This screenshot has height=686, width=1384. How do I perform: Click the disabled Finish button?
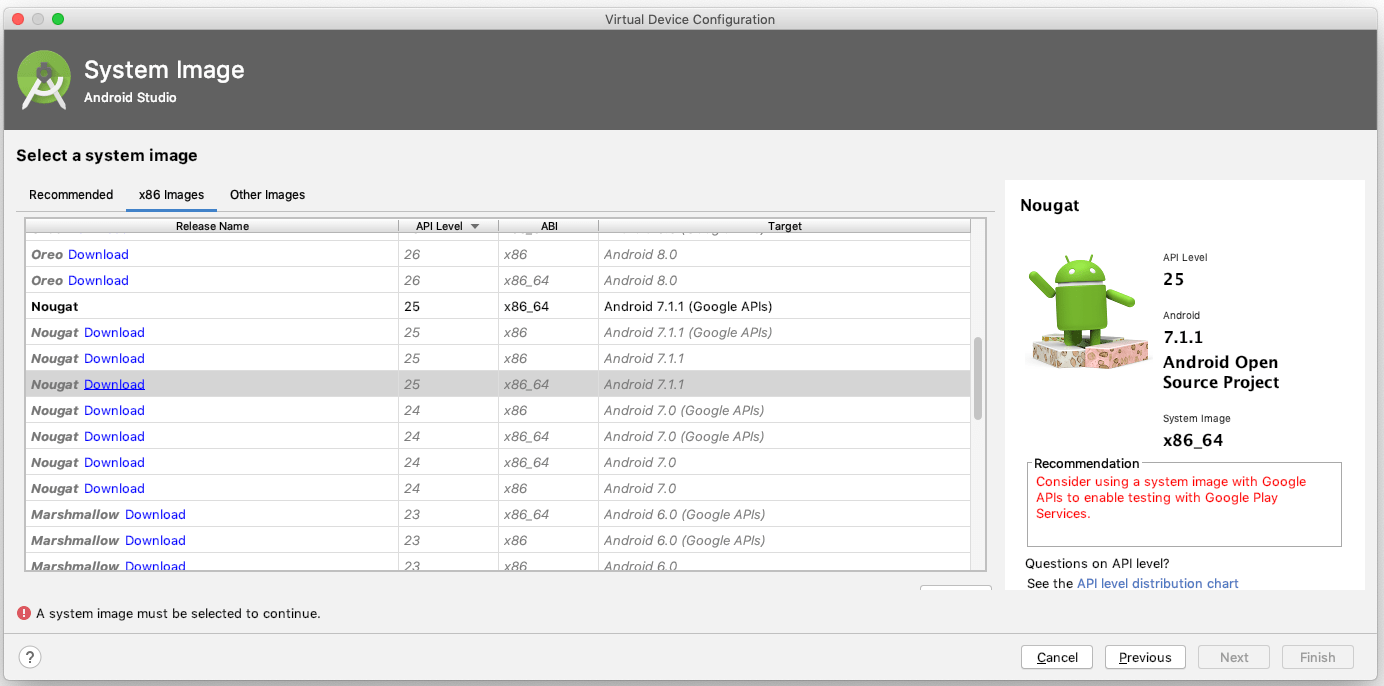(1317, 657)
